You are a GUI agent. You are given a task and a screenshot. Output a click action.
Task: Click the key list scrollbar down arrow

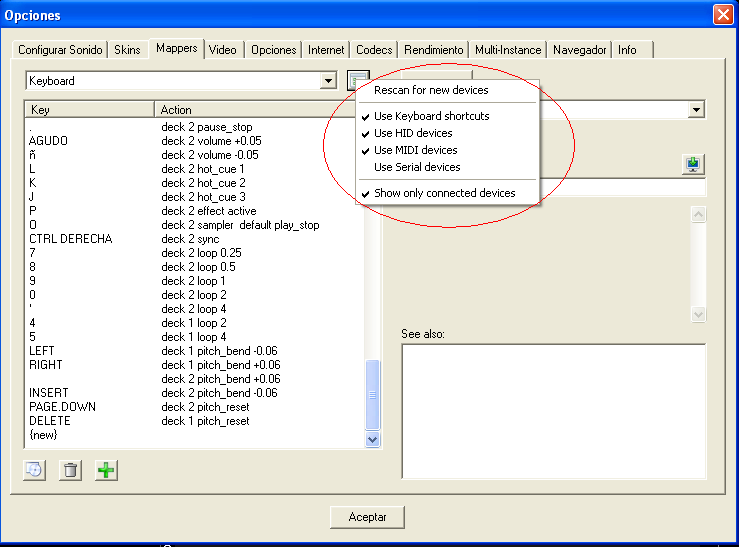[x=374, y=439]
